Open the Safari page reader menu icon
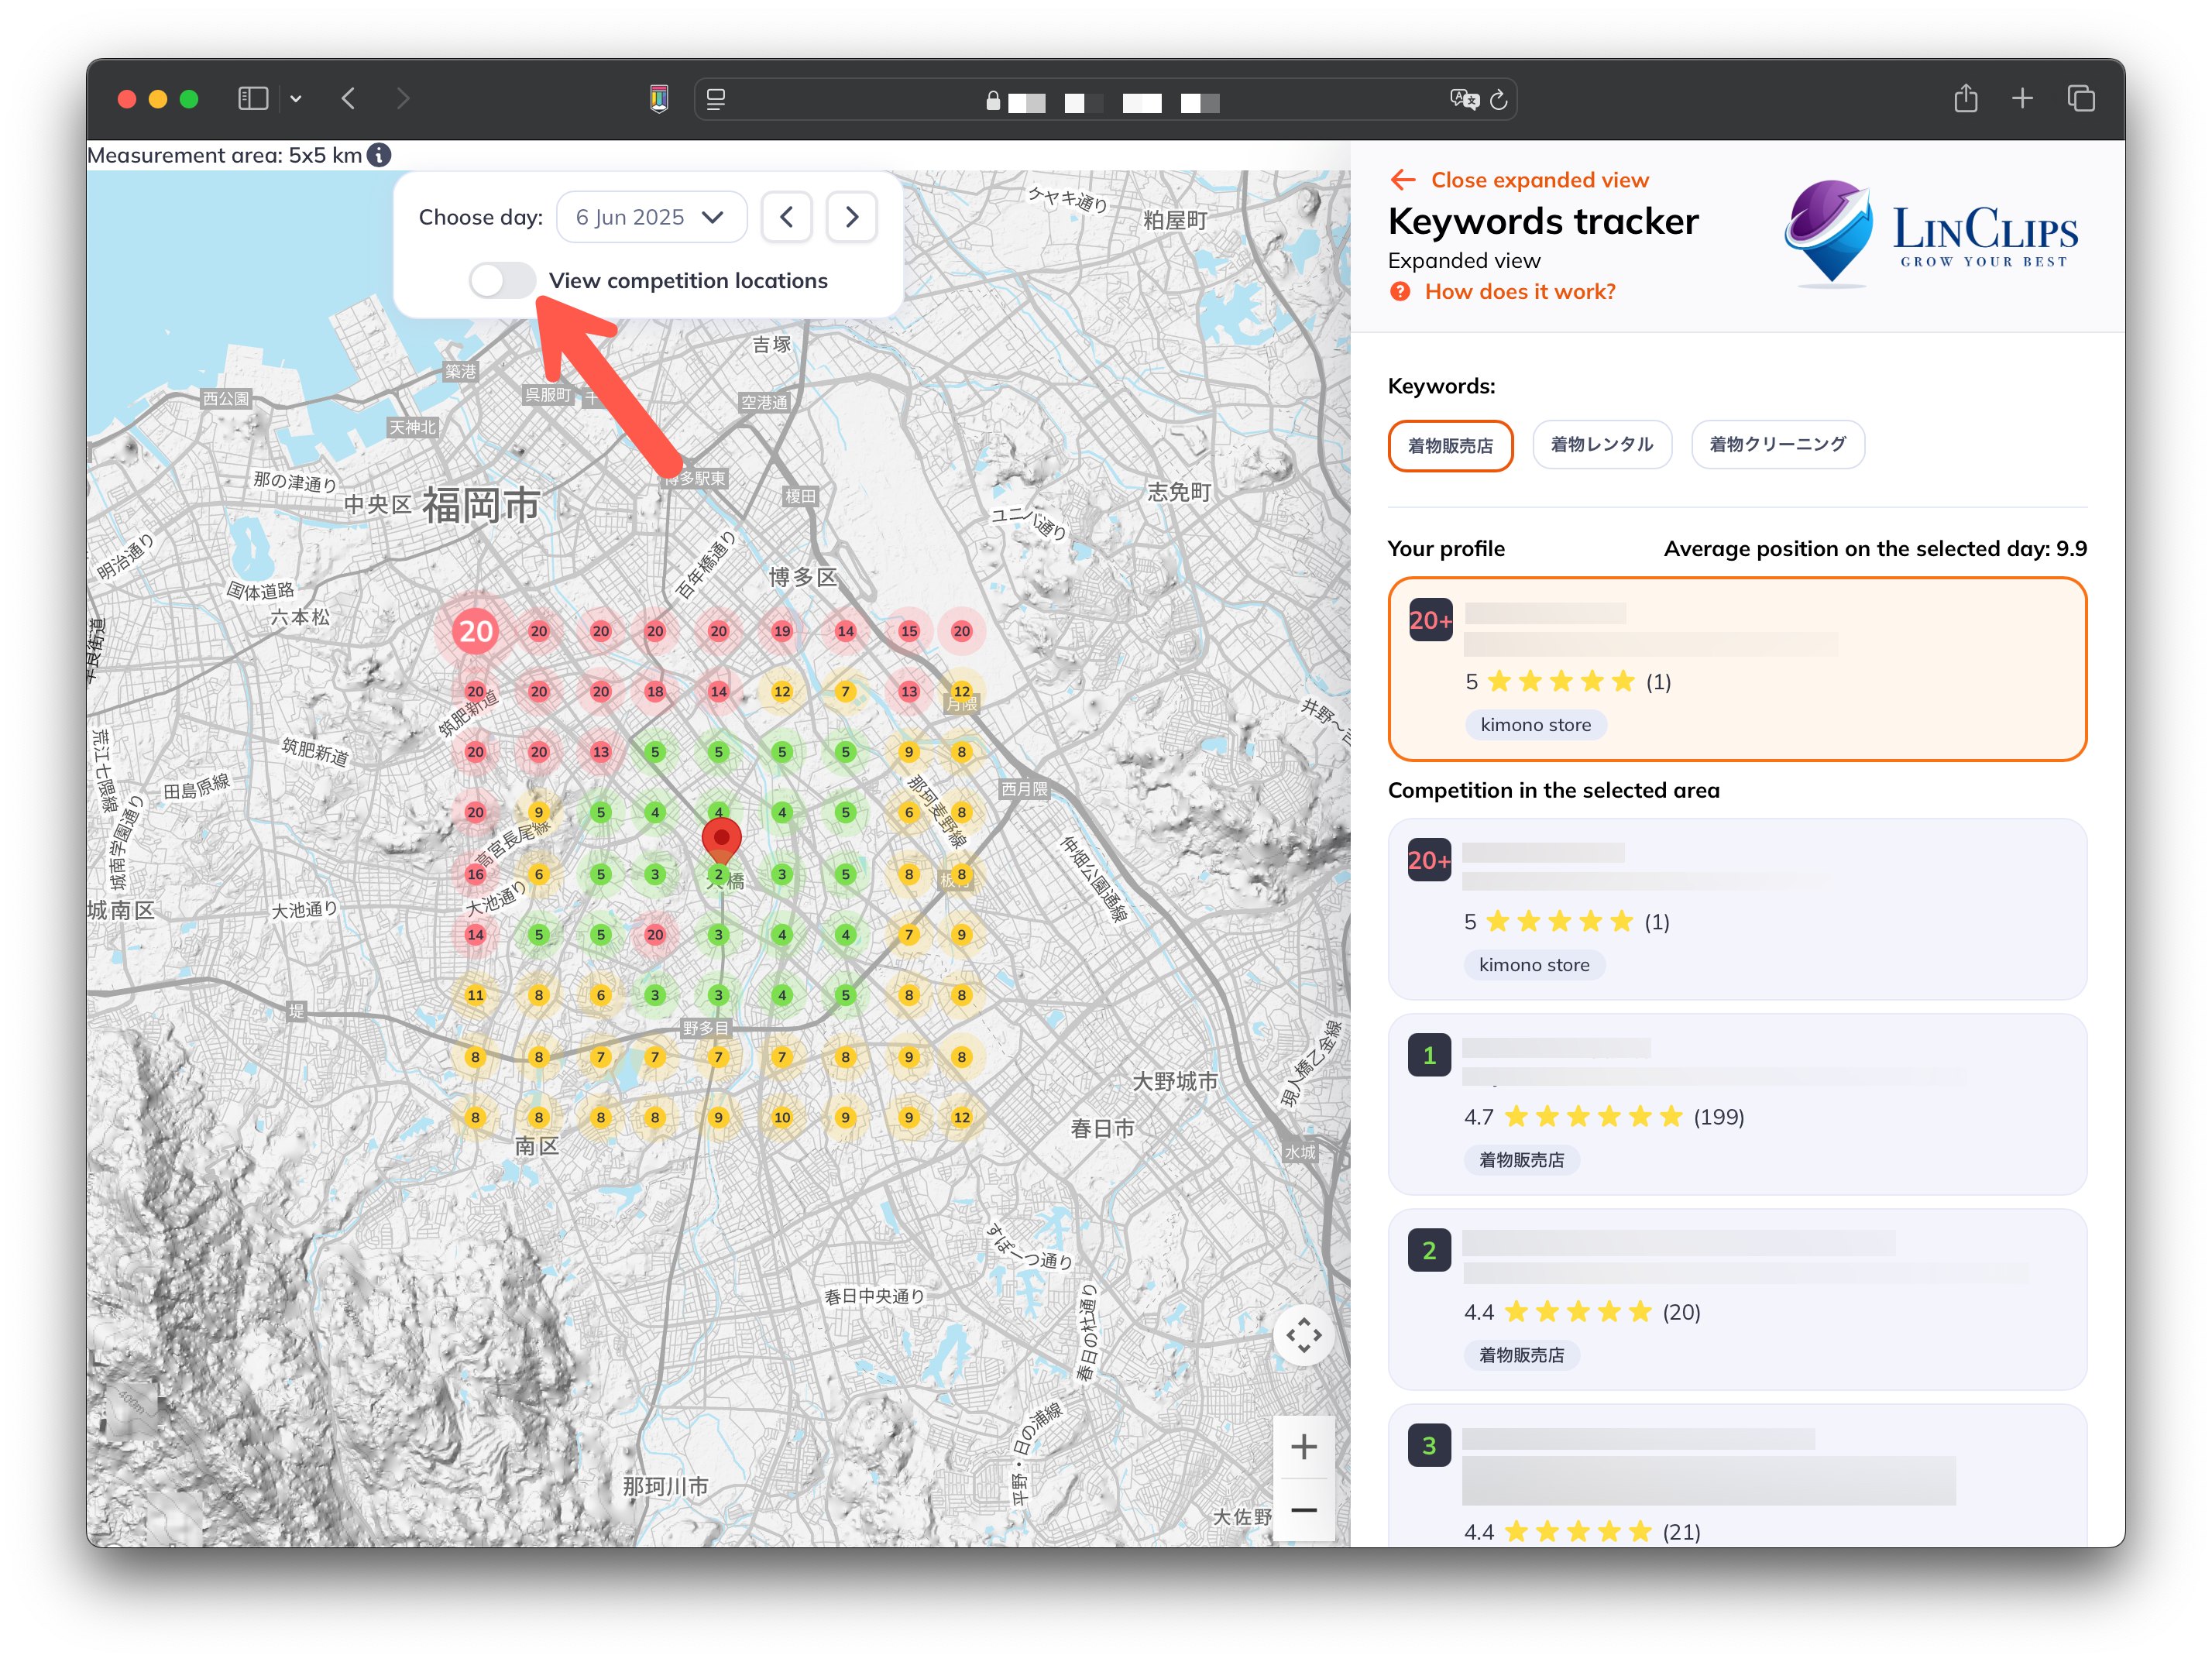This screenshot has width=2212, height=1662. pos(716,99)
